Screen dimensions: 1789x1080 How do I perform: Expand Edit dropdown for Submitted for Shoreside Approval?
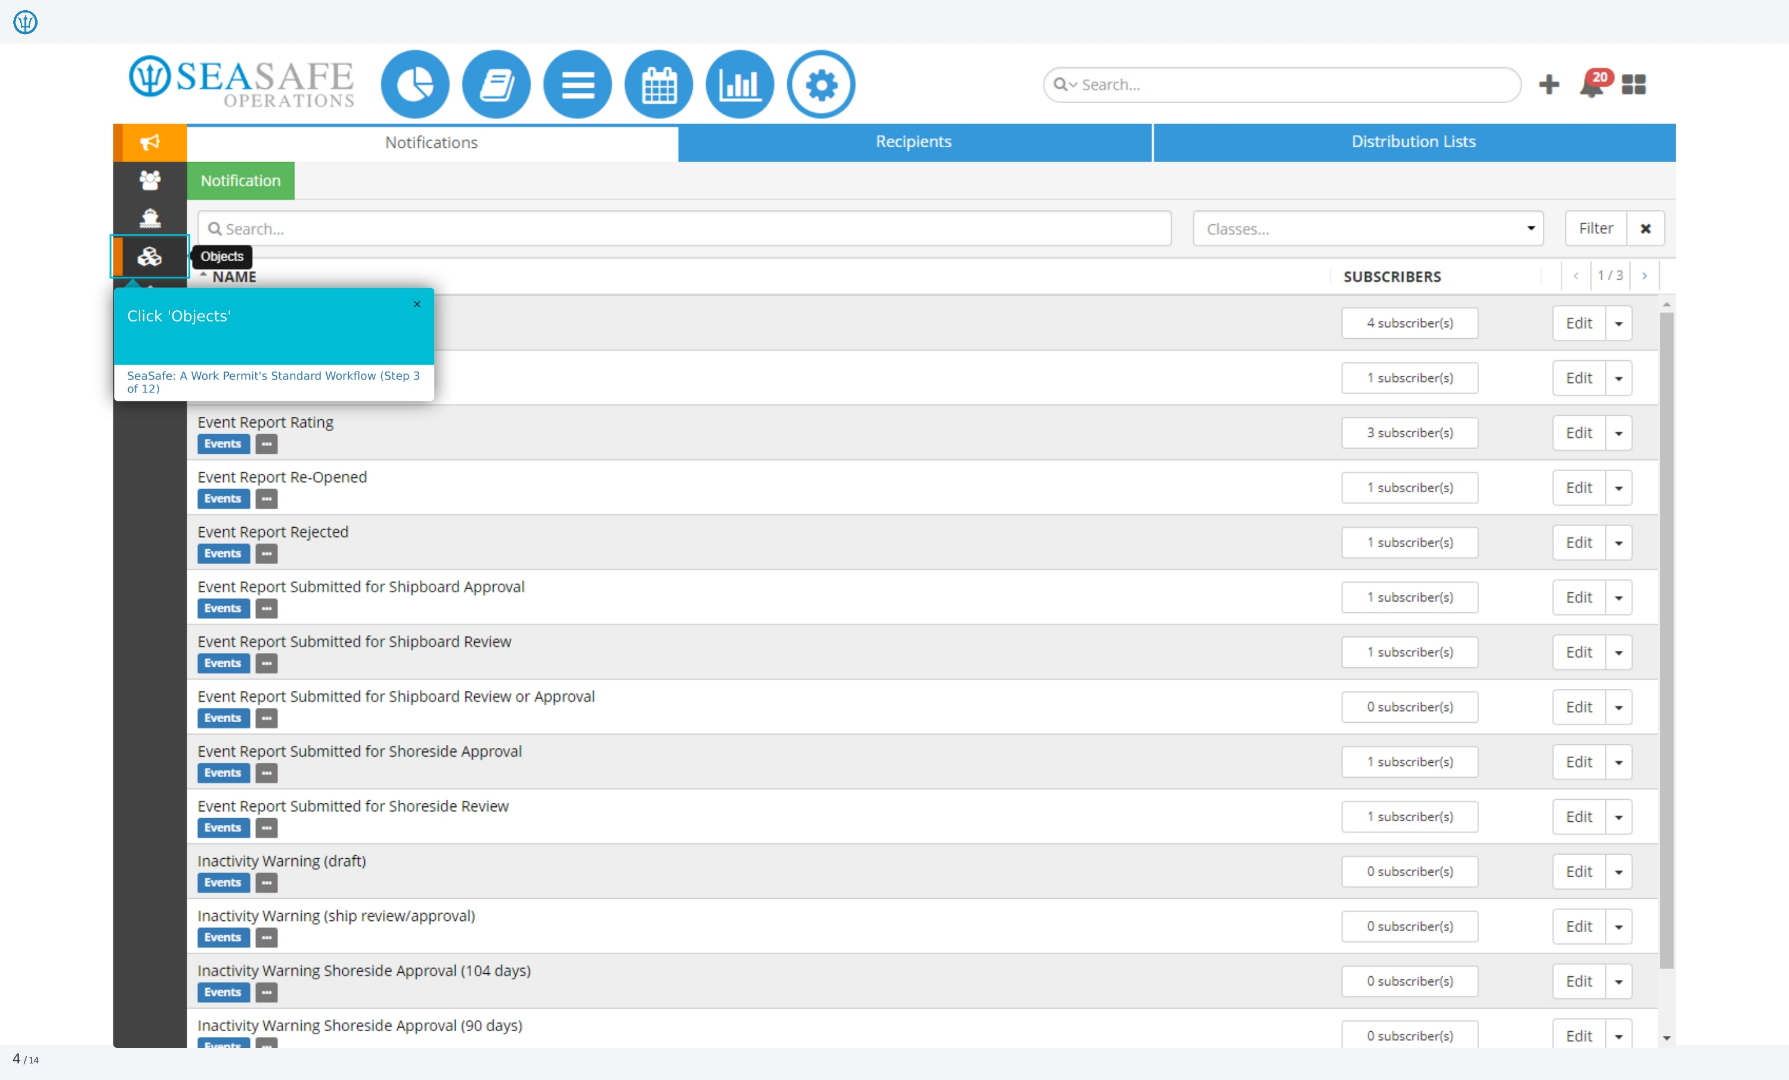(1619, 763)
